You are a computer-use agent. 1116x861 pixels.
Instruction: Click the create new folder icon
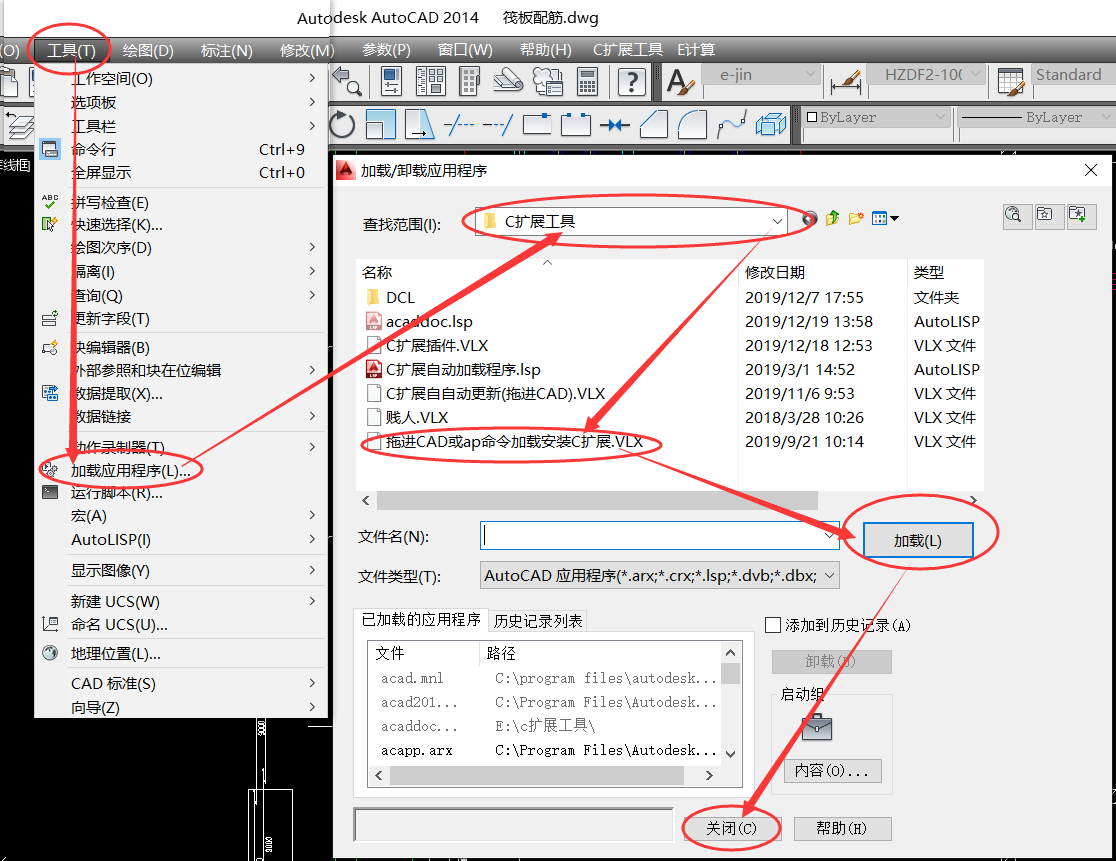point(856,218)
